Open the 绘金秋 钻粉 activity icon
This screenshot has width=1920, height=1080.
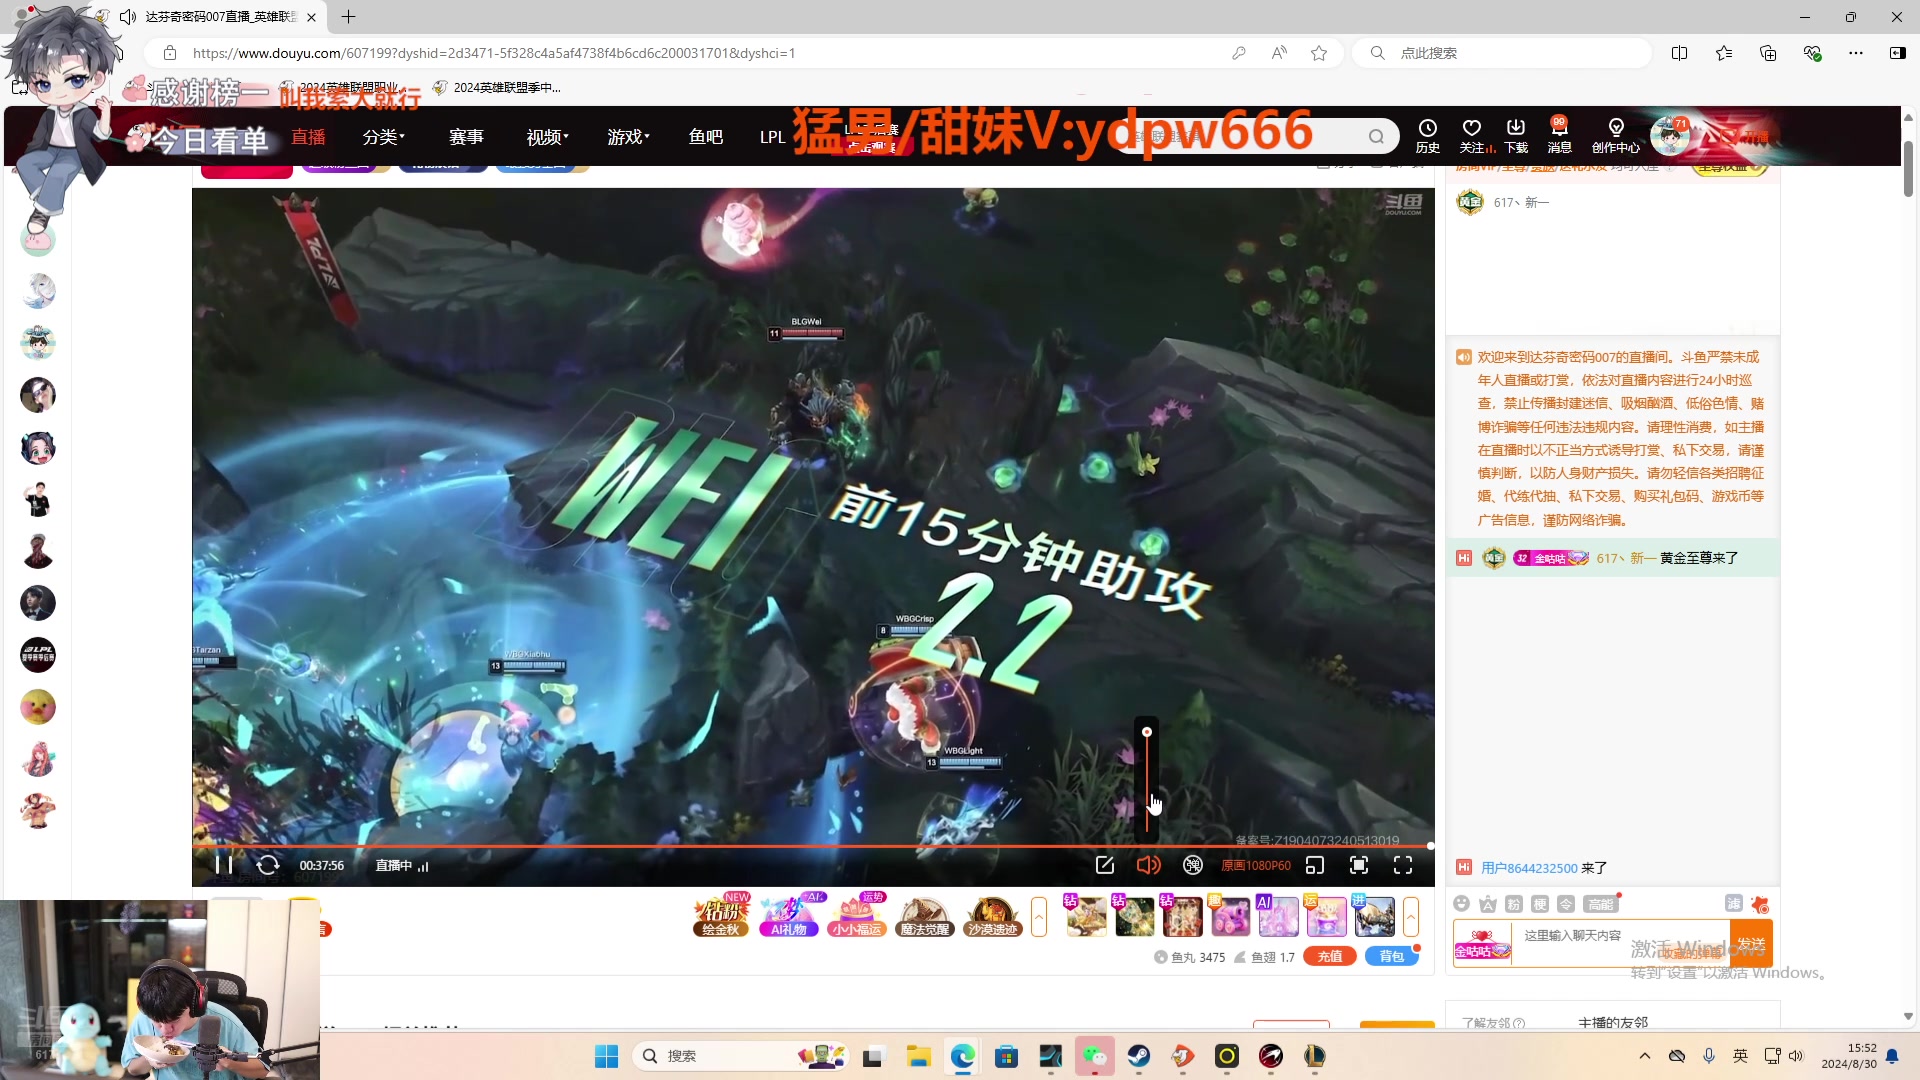point(721,916)
